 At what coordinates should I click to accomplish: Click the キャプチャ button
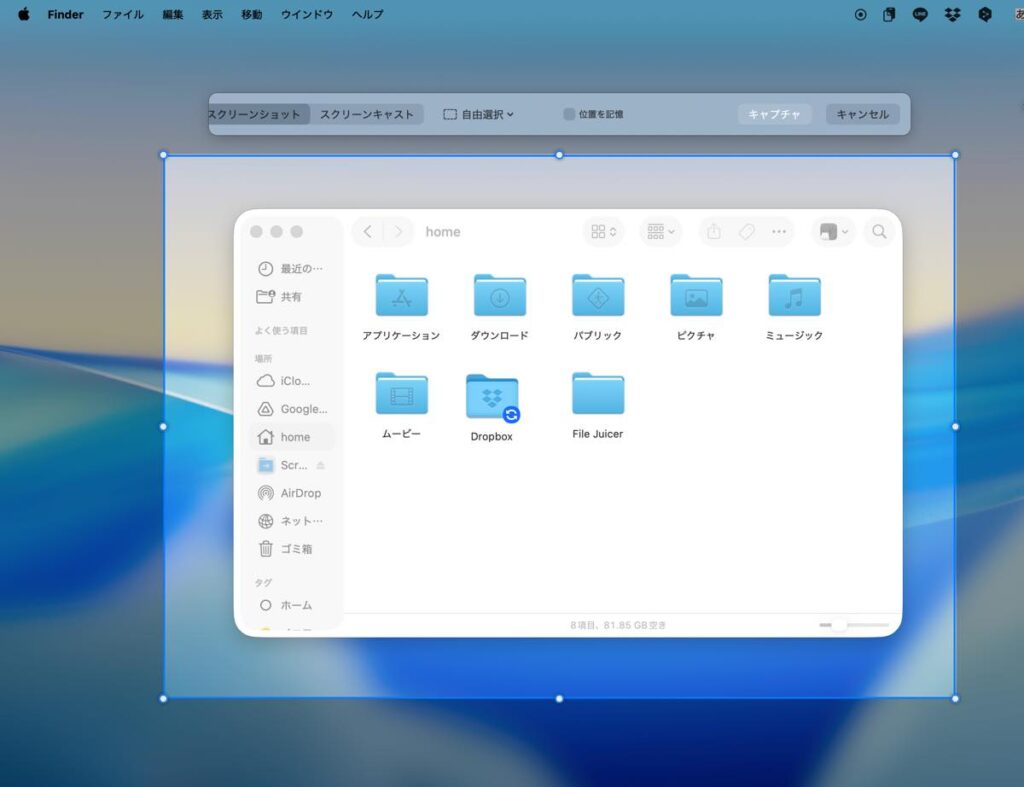click(x=775, y=114)
